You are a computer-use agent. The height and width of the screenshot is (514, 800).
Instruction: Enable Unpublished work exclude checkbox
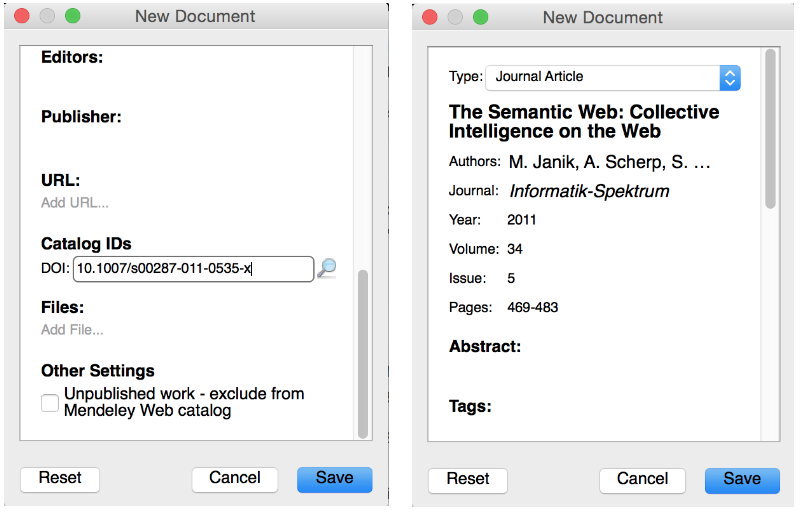[x=50, y=403]
